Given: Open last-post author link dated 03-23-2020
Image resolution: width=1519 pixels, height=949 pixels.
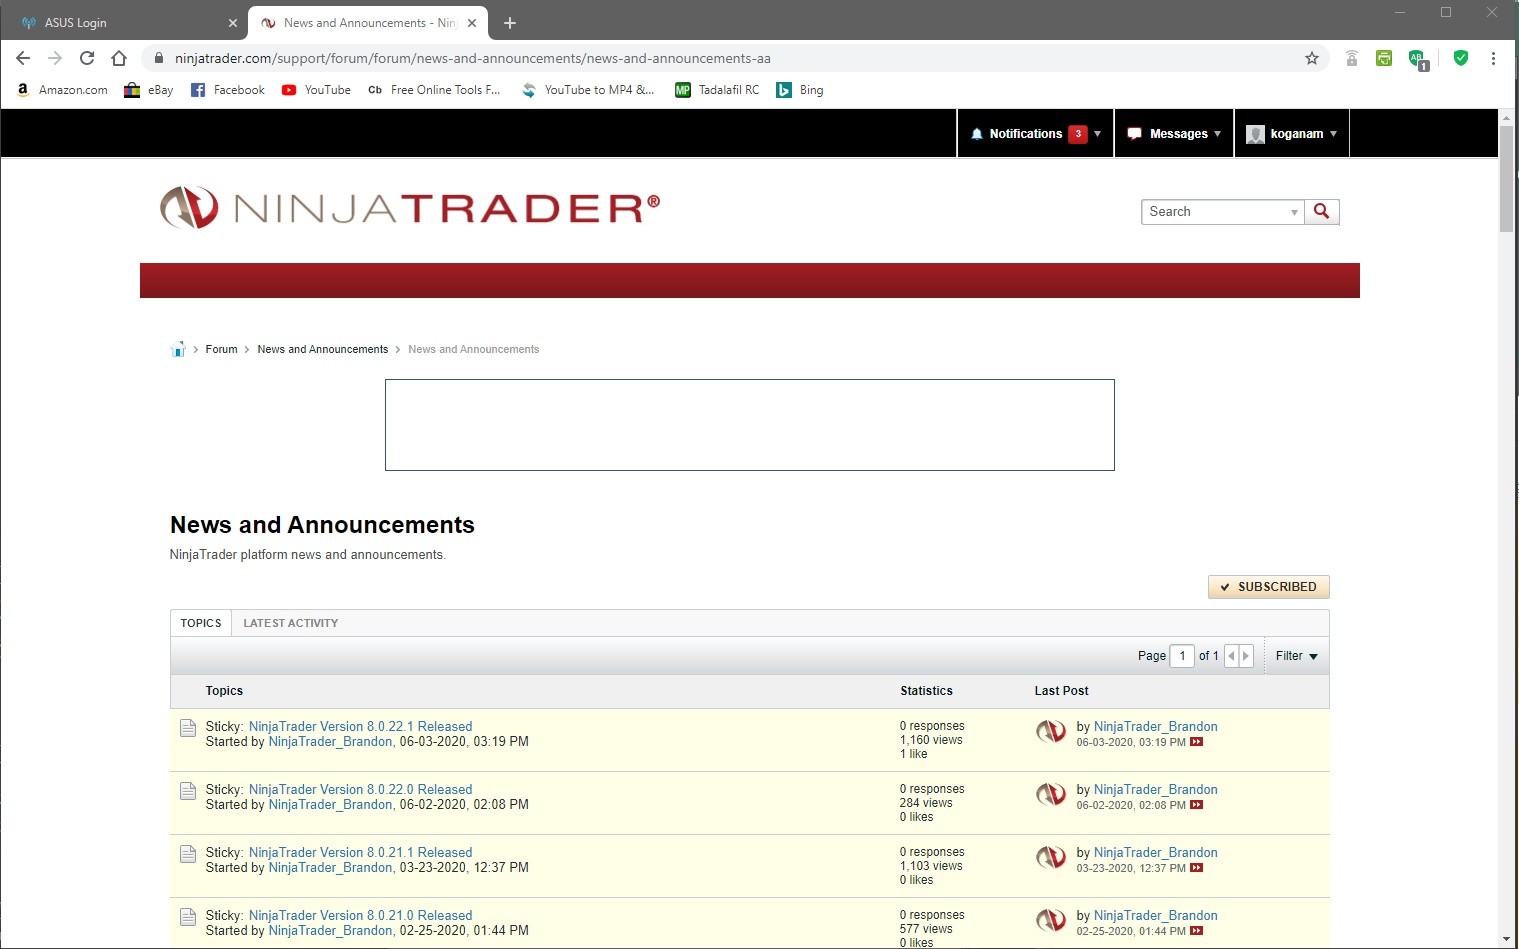Looking at the screenshot, I should click(1155, 853).
